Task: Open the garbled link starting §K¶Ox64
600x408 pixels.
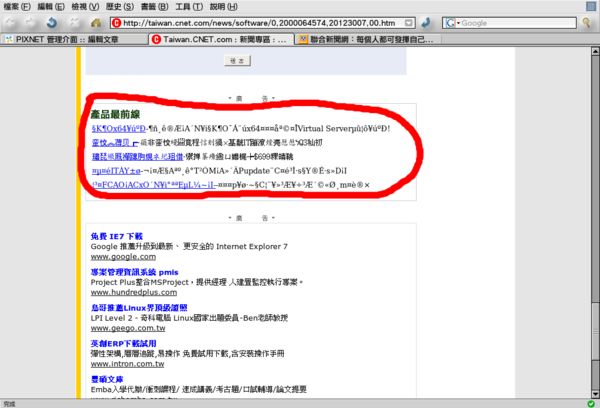Action: pos(119,129)
